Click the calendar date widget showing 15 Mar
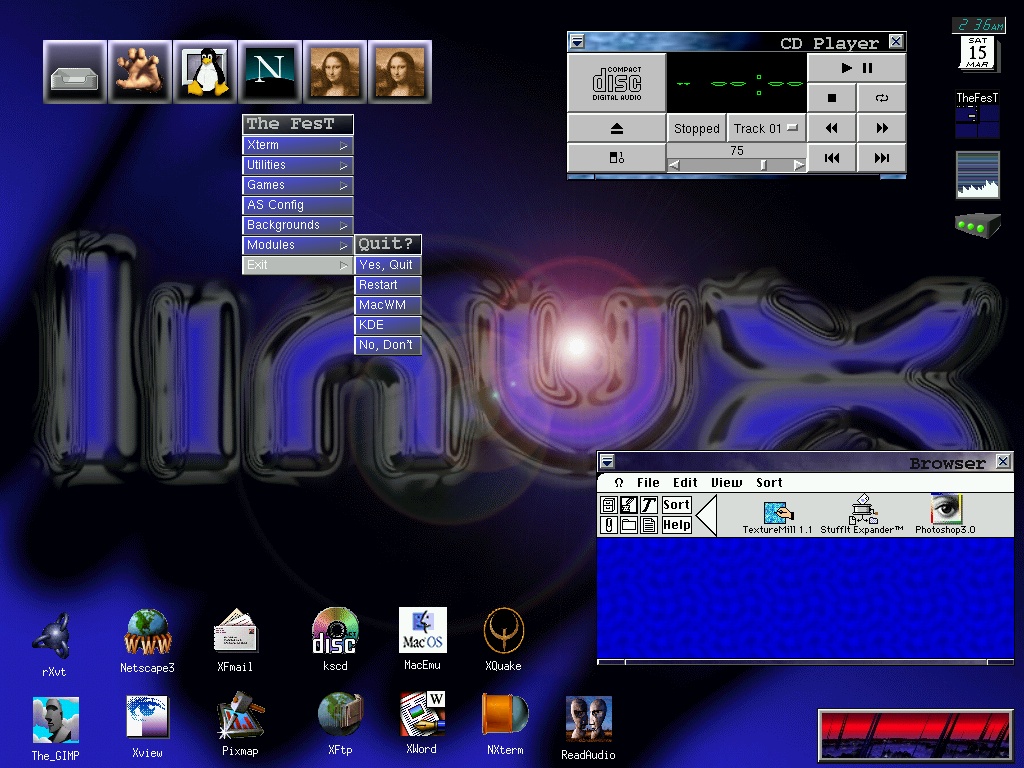This screenshot has width=1024, height=768. click(977, 52)
